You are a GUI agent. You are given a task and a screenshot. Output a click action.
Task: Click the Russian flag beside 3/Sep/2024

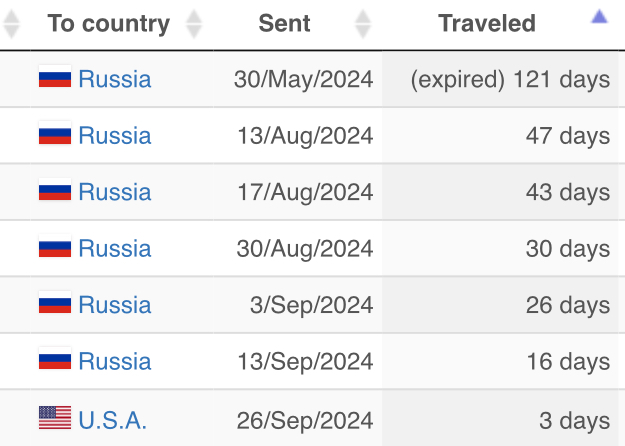[x=54, y=304]
